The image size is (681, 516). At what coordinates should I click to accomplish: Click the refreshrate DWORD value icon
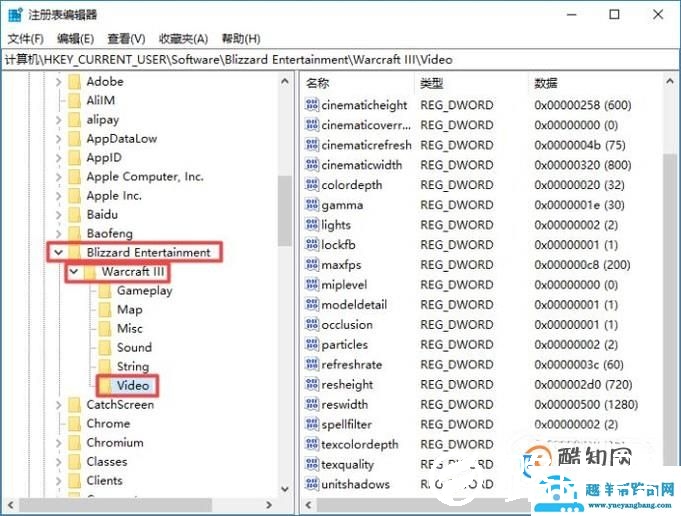pyautogui.click(x=312, y=364)
